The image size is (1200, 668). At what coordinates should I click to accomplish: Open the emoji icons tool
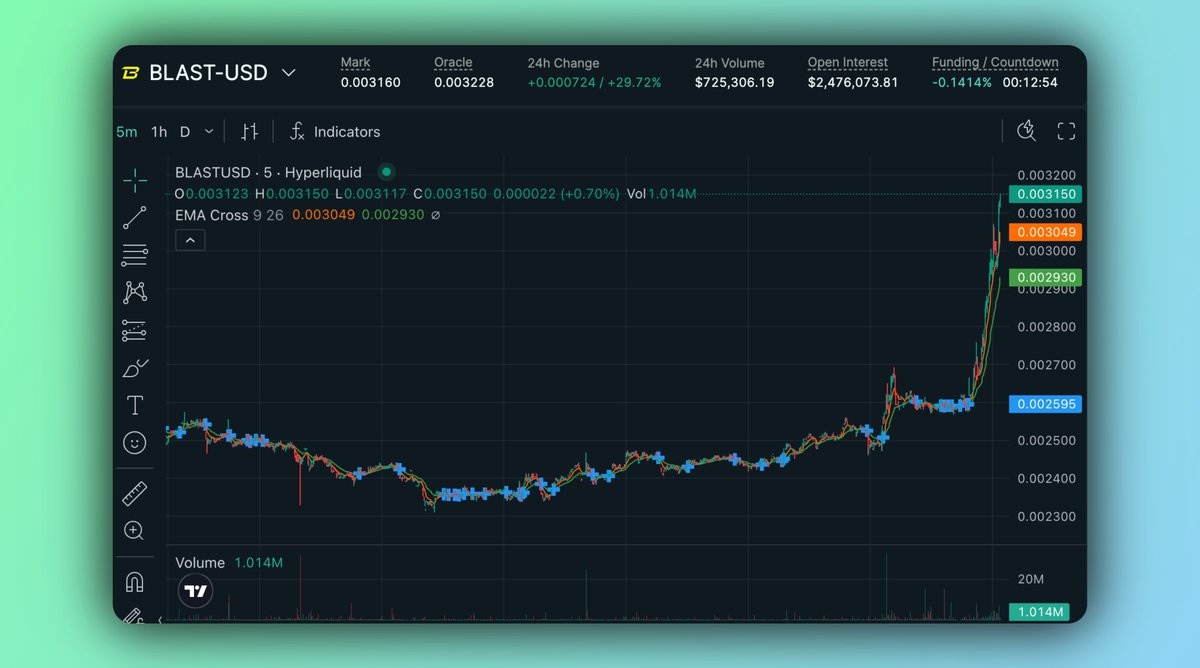pyautogui.click(x=135, y=442)
